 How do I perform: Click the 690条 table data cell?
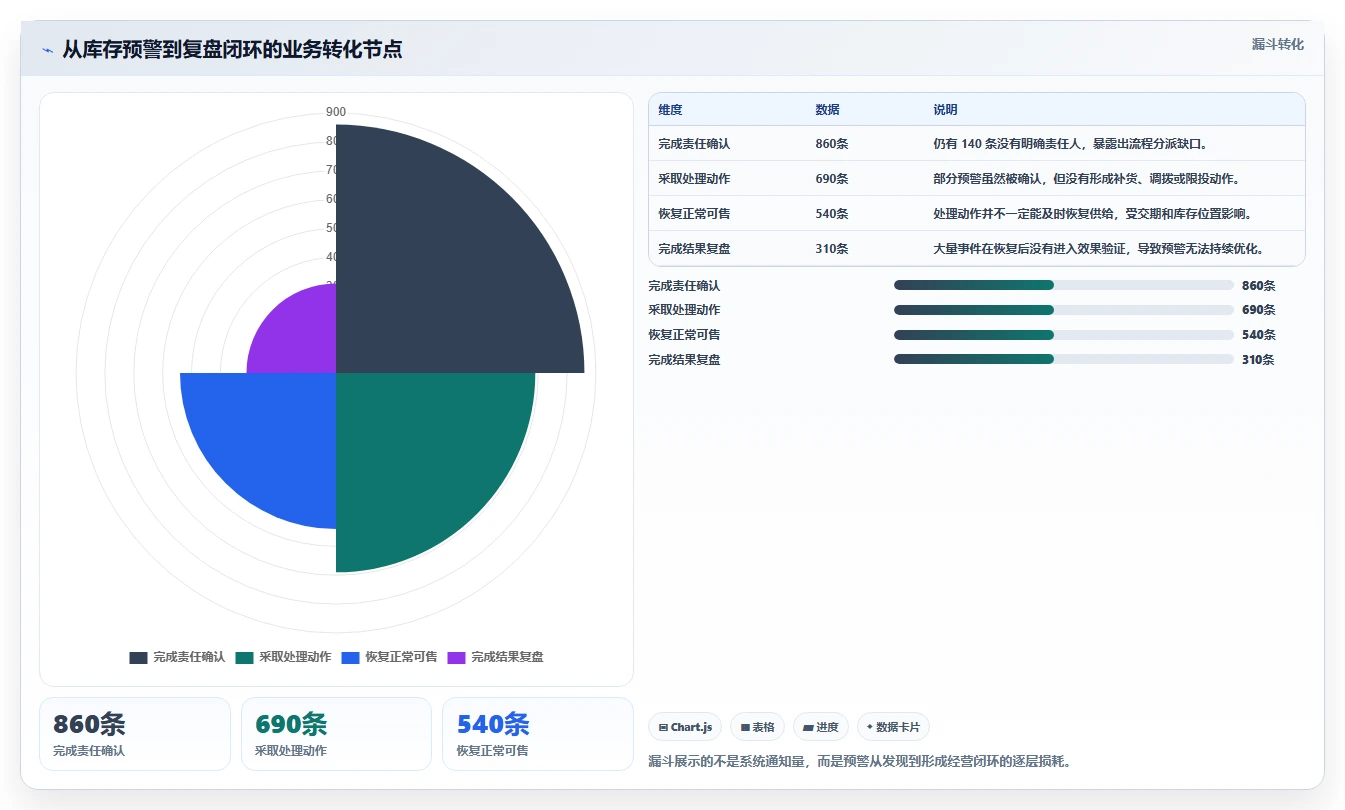(x=832, y=179)
